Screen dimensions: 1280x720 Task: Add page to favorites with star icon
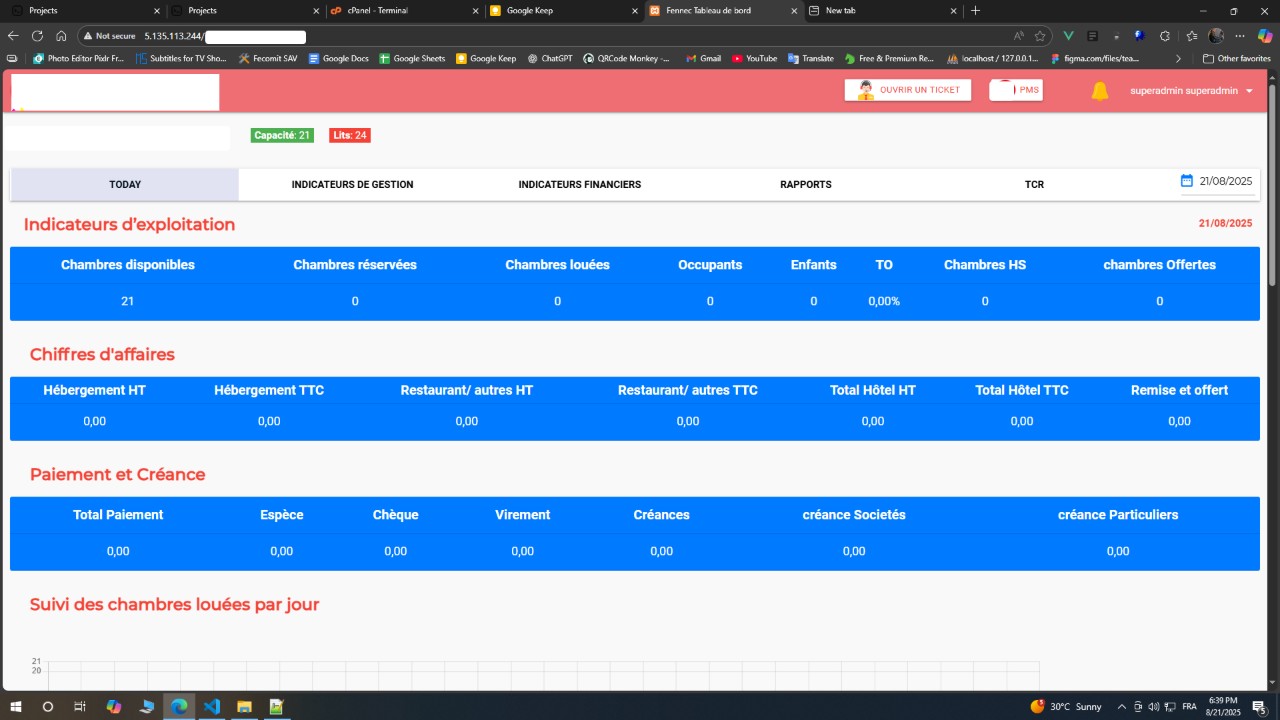coord(1040,35)
